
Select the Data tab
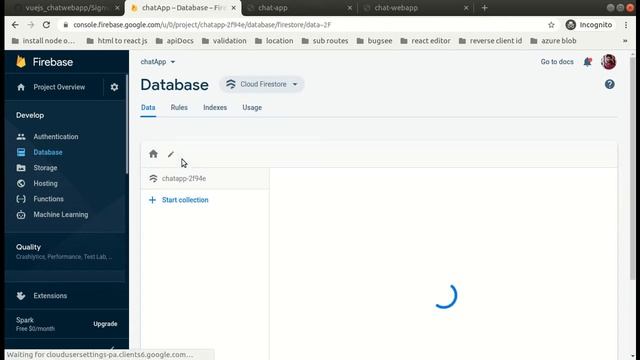(x=148, y=107)
